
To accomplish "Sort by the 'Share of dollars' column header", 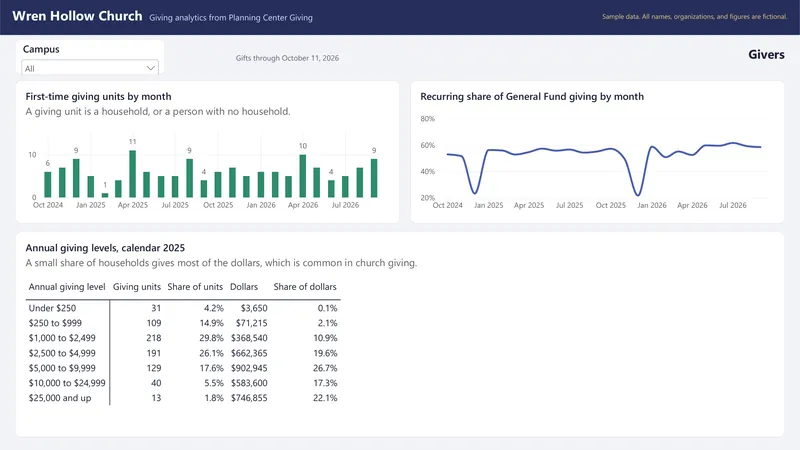I will (x=305, y=287).
